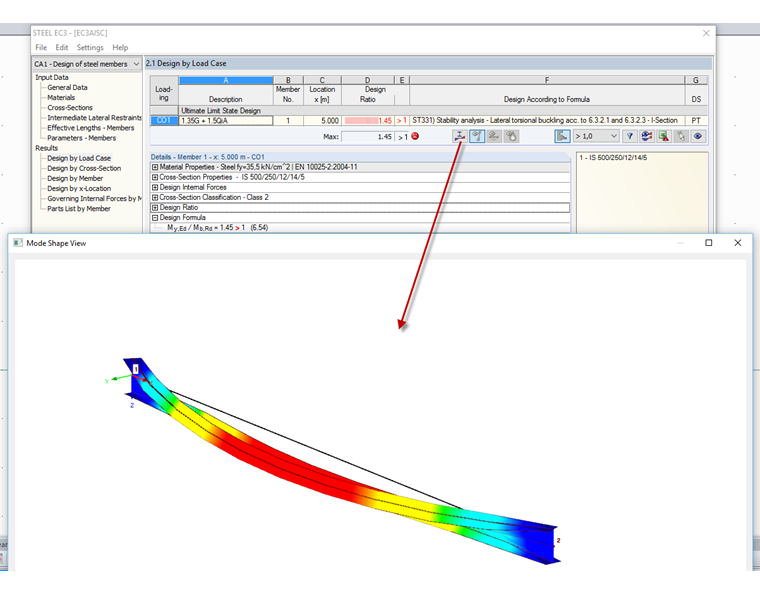This screenshot has width=760, height=595.
Task: Export table to Excel icon
Action: pyautogui.click(x=664, y=136)
